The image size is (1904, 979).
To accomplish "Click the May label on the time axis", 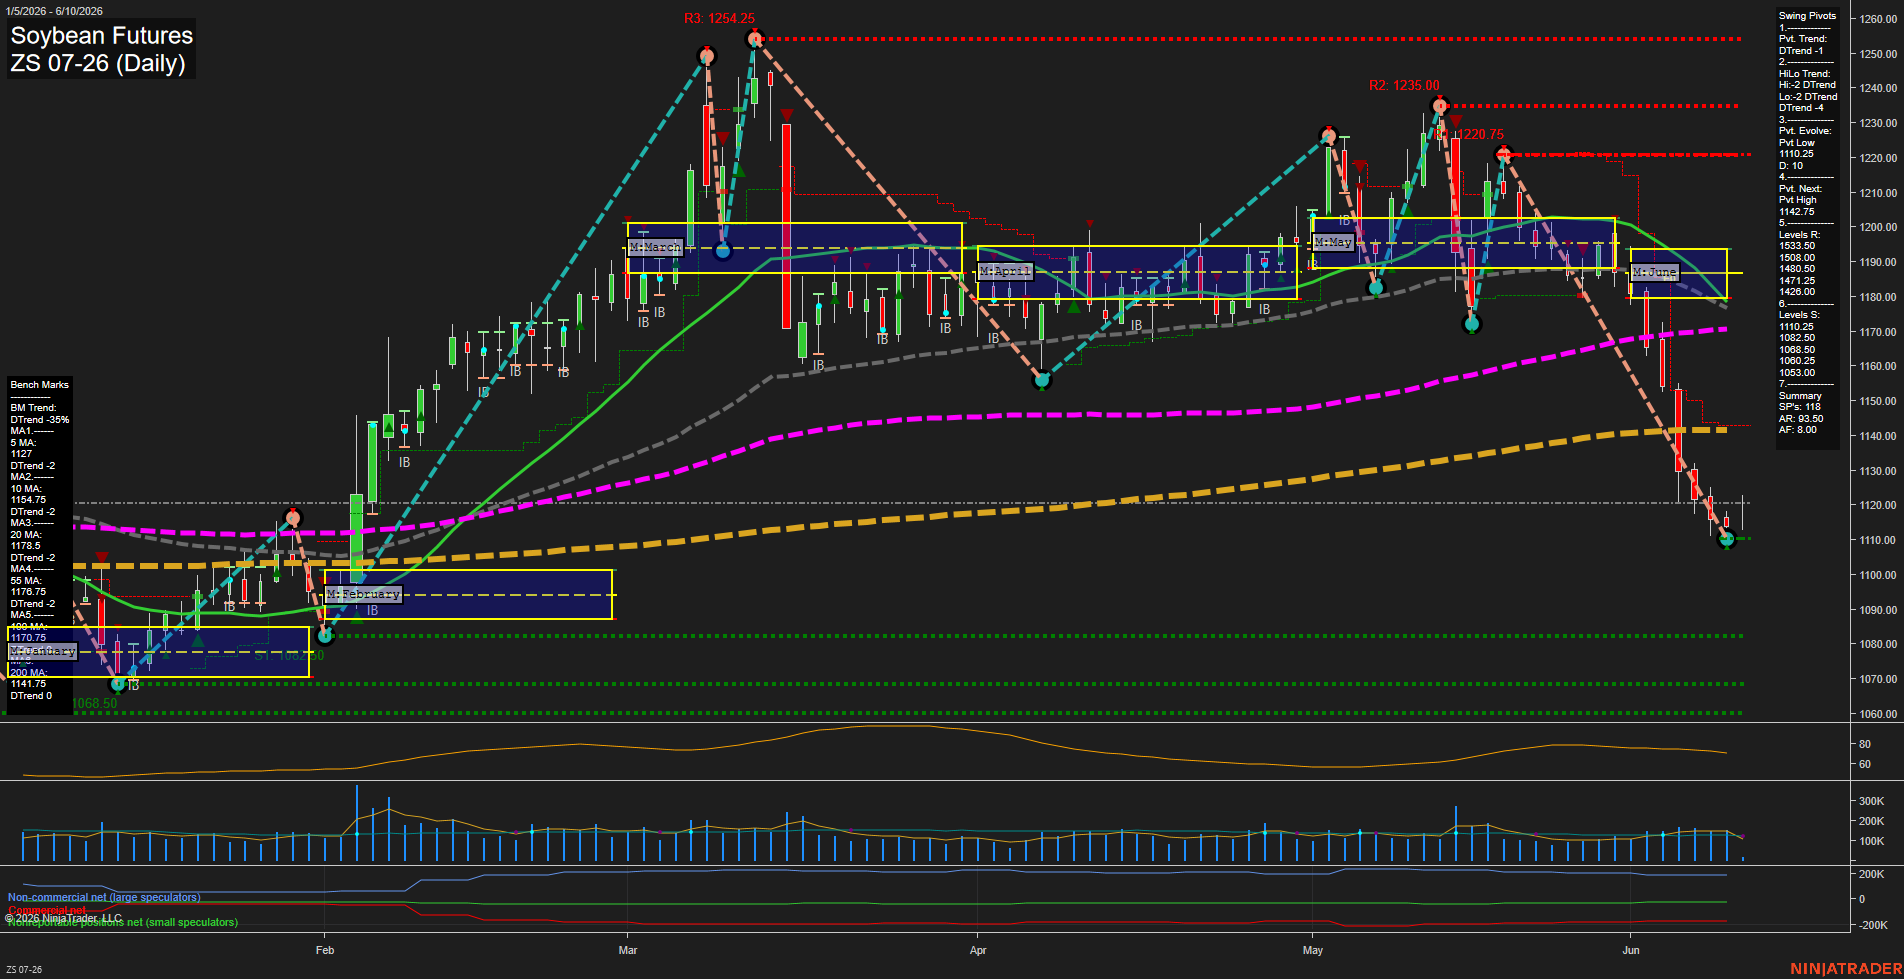I will click(x=1313, y=950).
